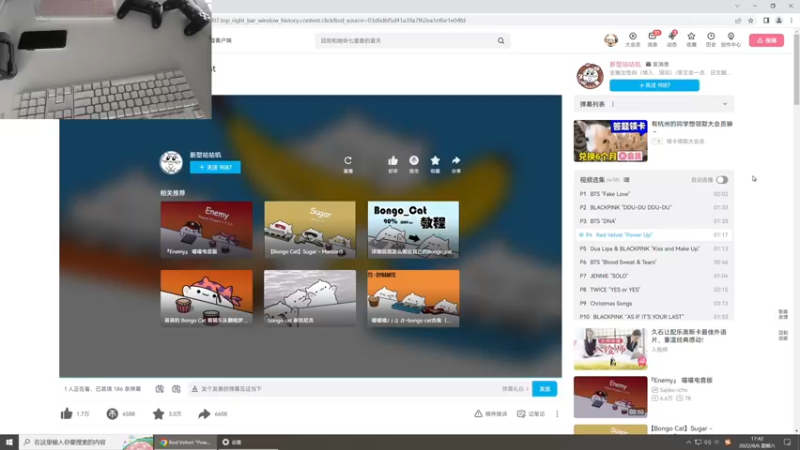Open danmaku font style 'A' icon
This screenshot has height=450, width=800.
click(194, 389)
